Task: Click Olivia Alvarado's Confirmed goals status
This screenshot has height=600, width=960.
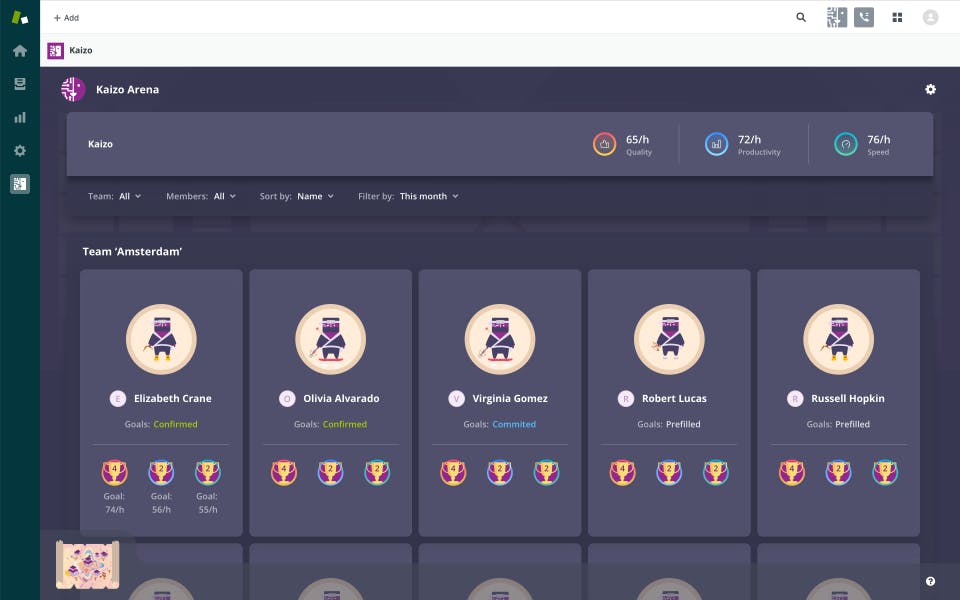Action: point(345,424)
